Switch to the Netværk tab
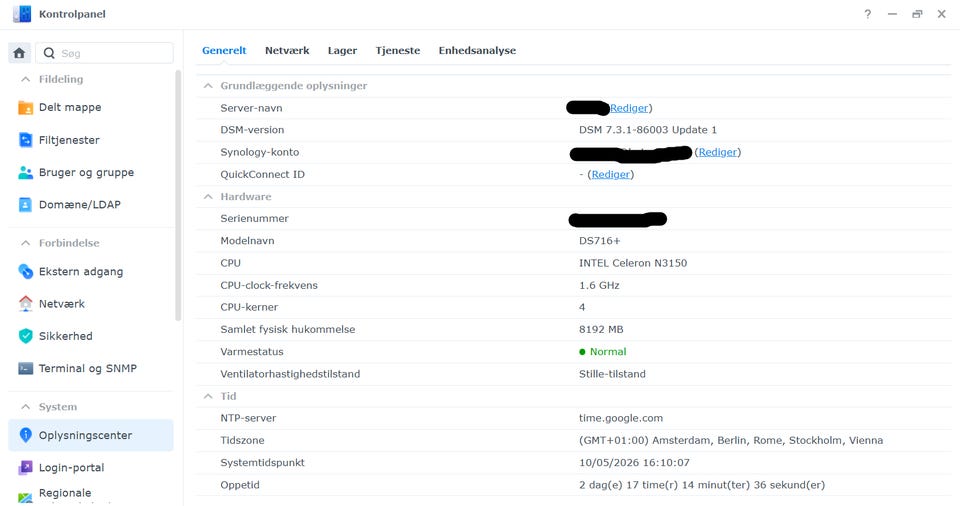 [x=287, y=51]
